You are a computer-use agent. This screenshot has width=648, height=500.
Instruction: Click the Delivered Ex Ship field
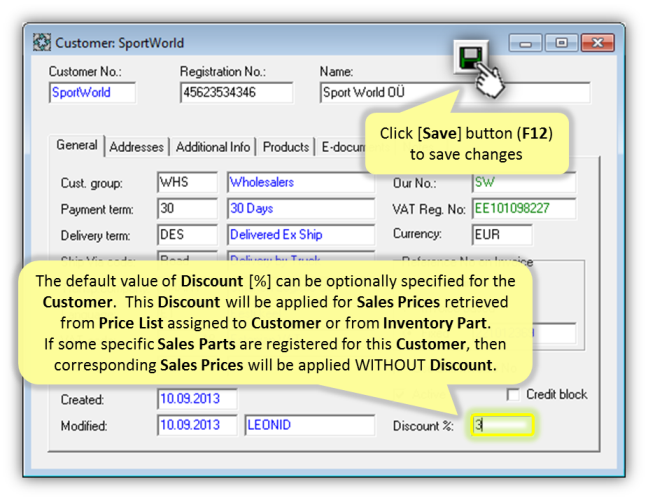(301, 235)
